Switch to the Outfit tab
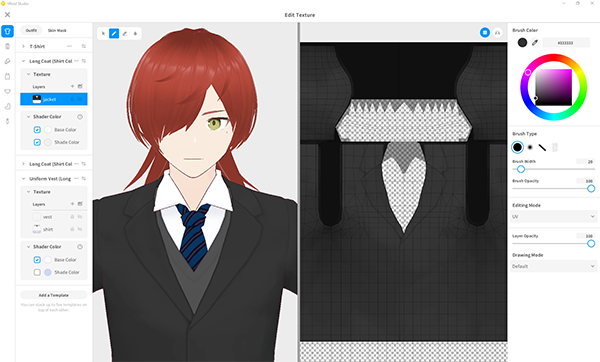The height and width of the screenshot is (362, 600). [31, 30]
